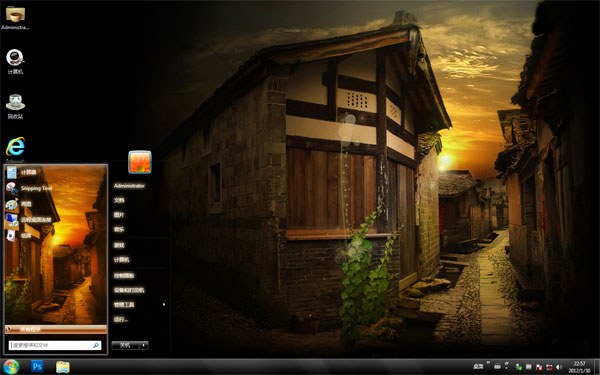Image resolution: width=600 pixels, height=375 pixels.
Task: Expand the 管理工具 submenu arrow
Action: tap(164, 305)
